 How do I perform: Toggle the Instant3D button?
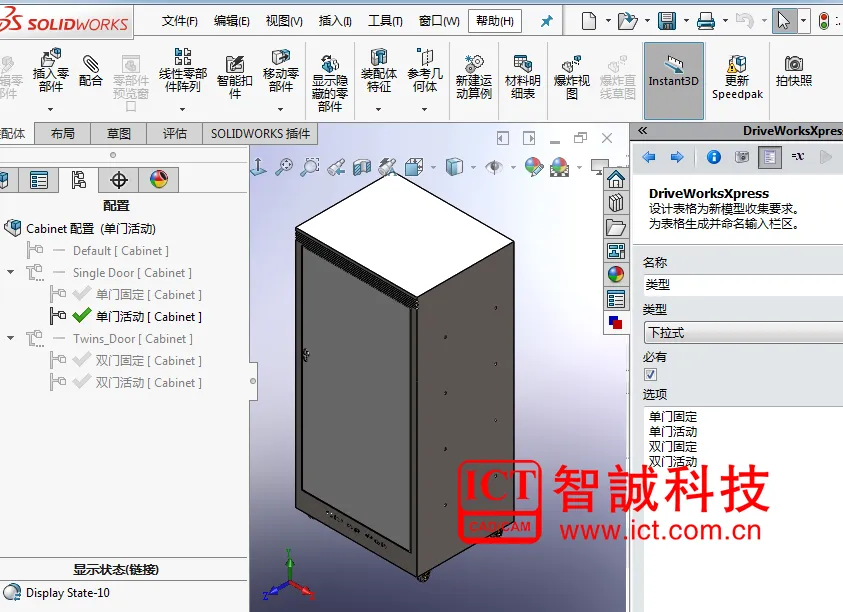point(674,81)
